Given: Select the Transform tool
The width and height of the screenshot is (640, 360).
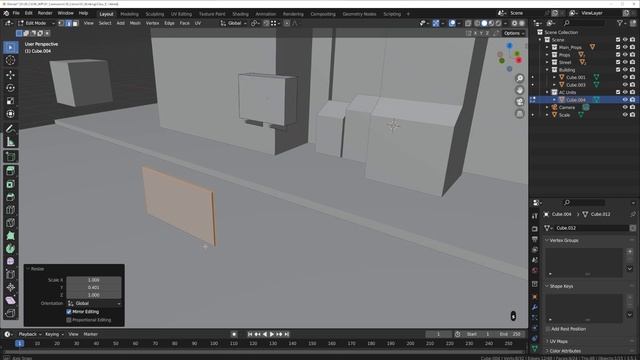Looking at the screenshot, I should (11, 114).
